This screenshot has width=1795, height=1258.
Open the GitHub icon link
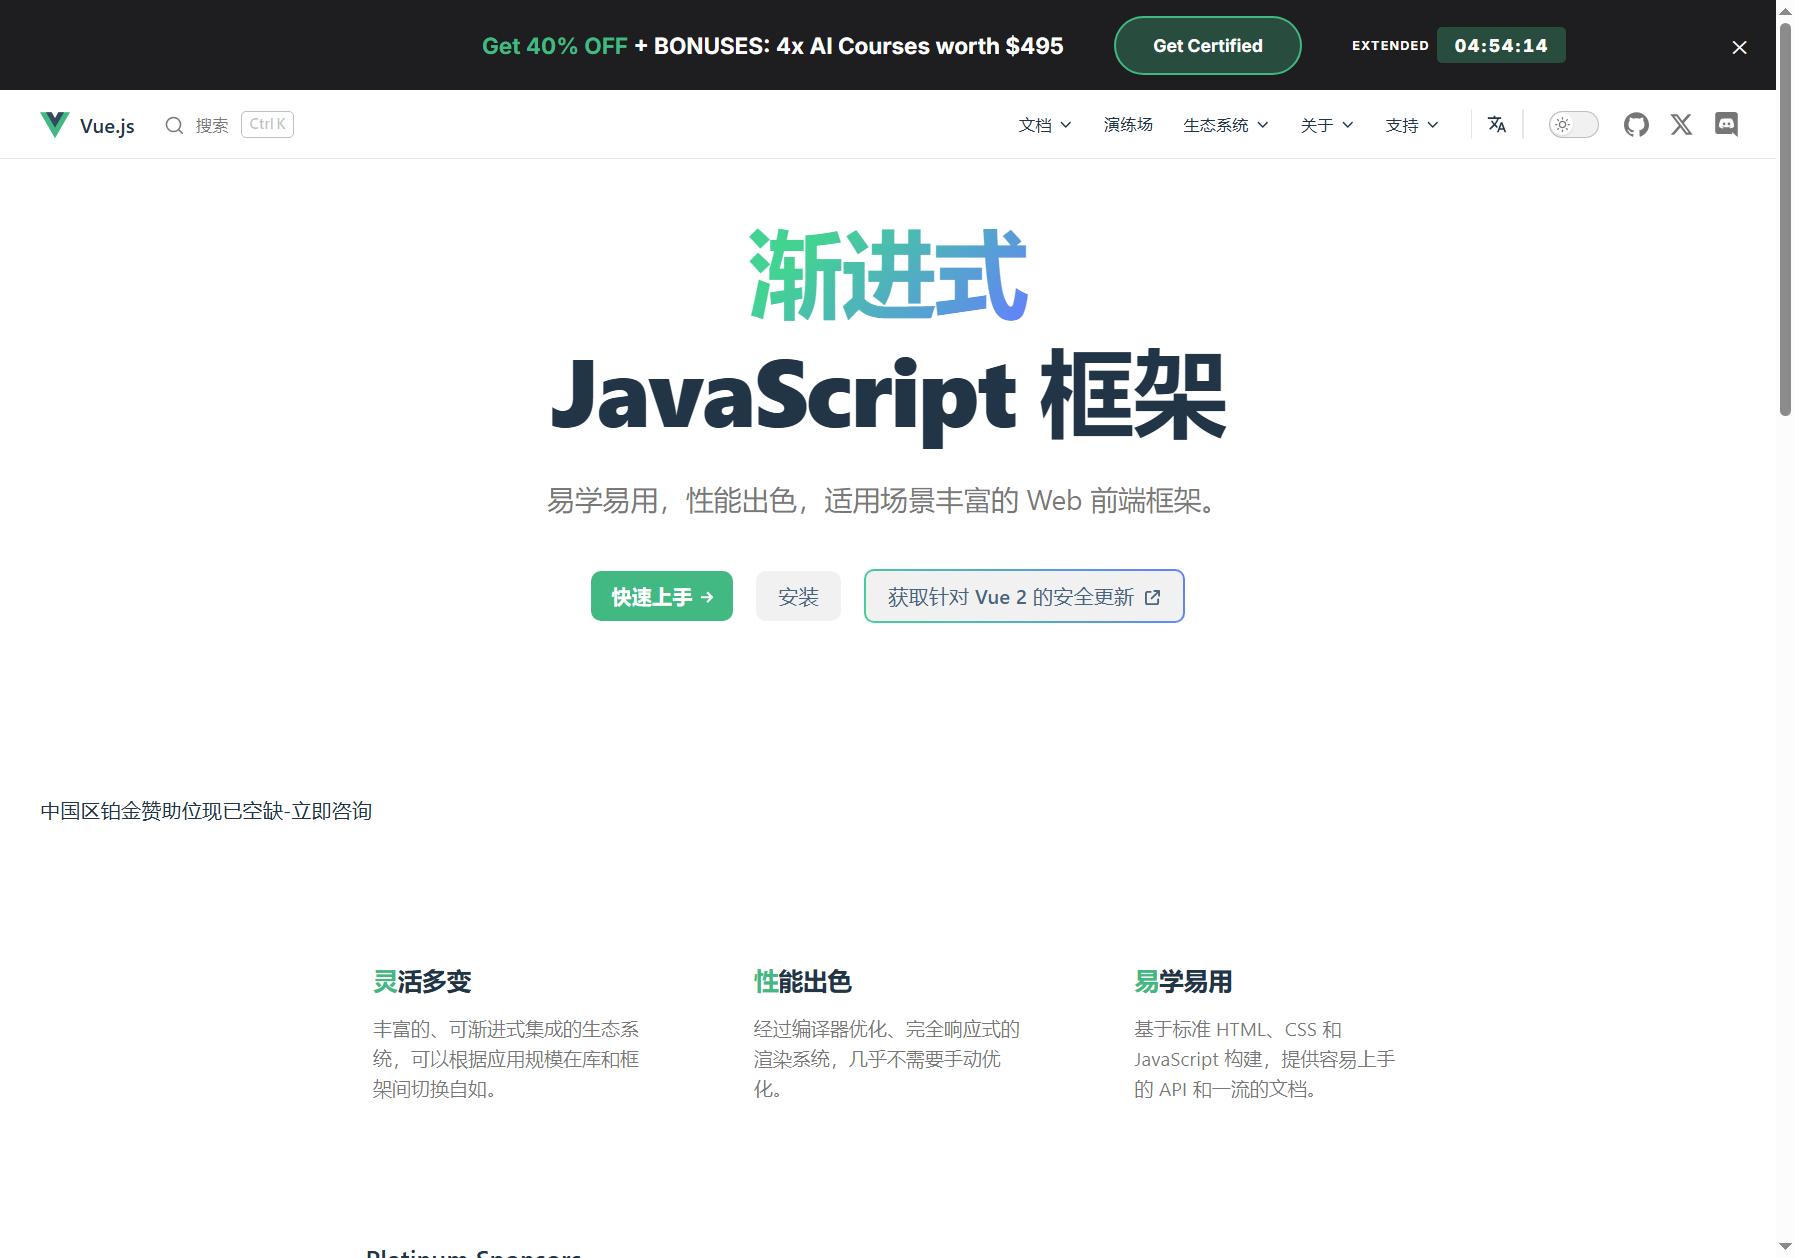(x=1636, y=125)
